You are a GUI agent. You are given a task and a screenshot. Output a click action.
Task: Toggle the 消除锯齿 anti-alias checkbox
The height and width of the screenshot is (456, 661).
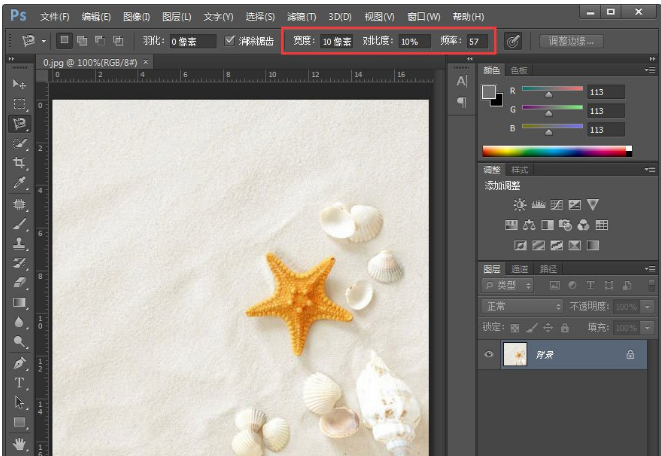click(230, 41)
